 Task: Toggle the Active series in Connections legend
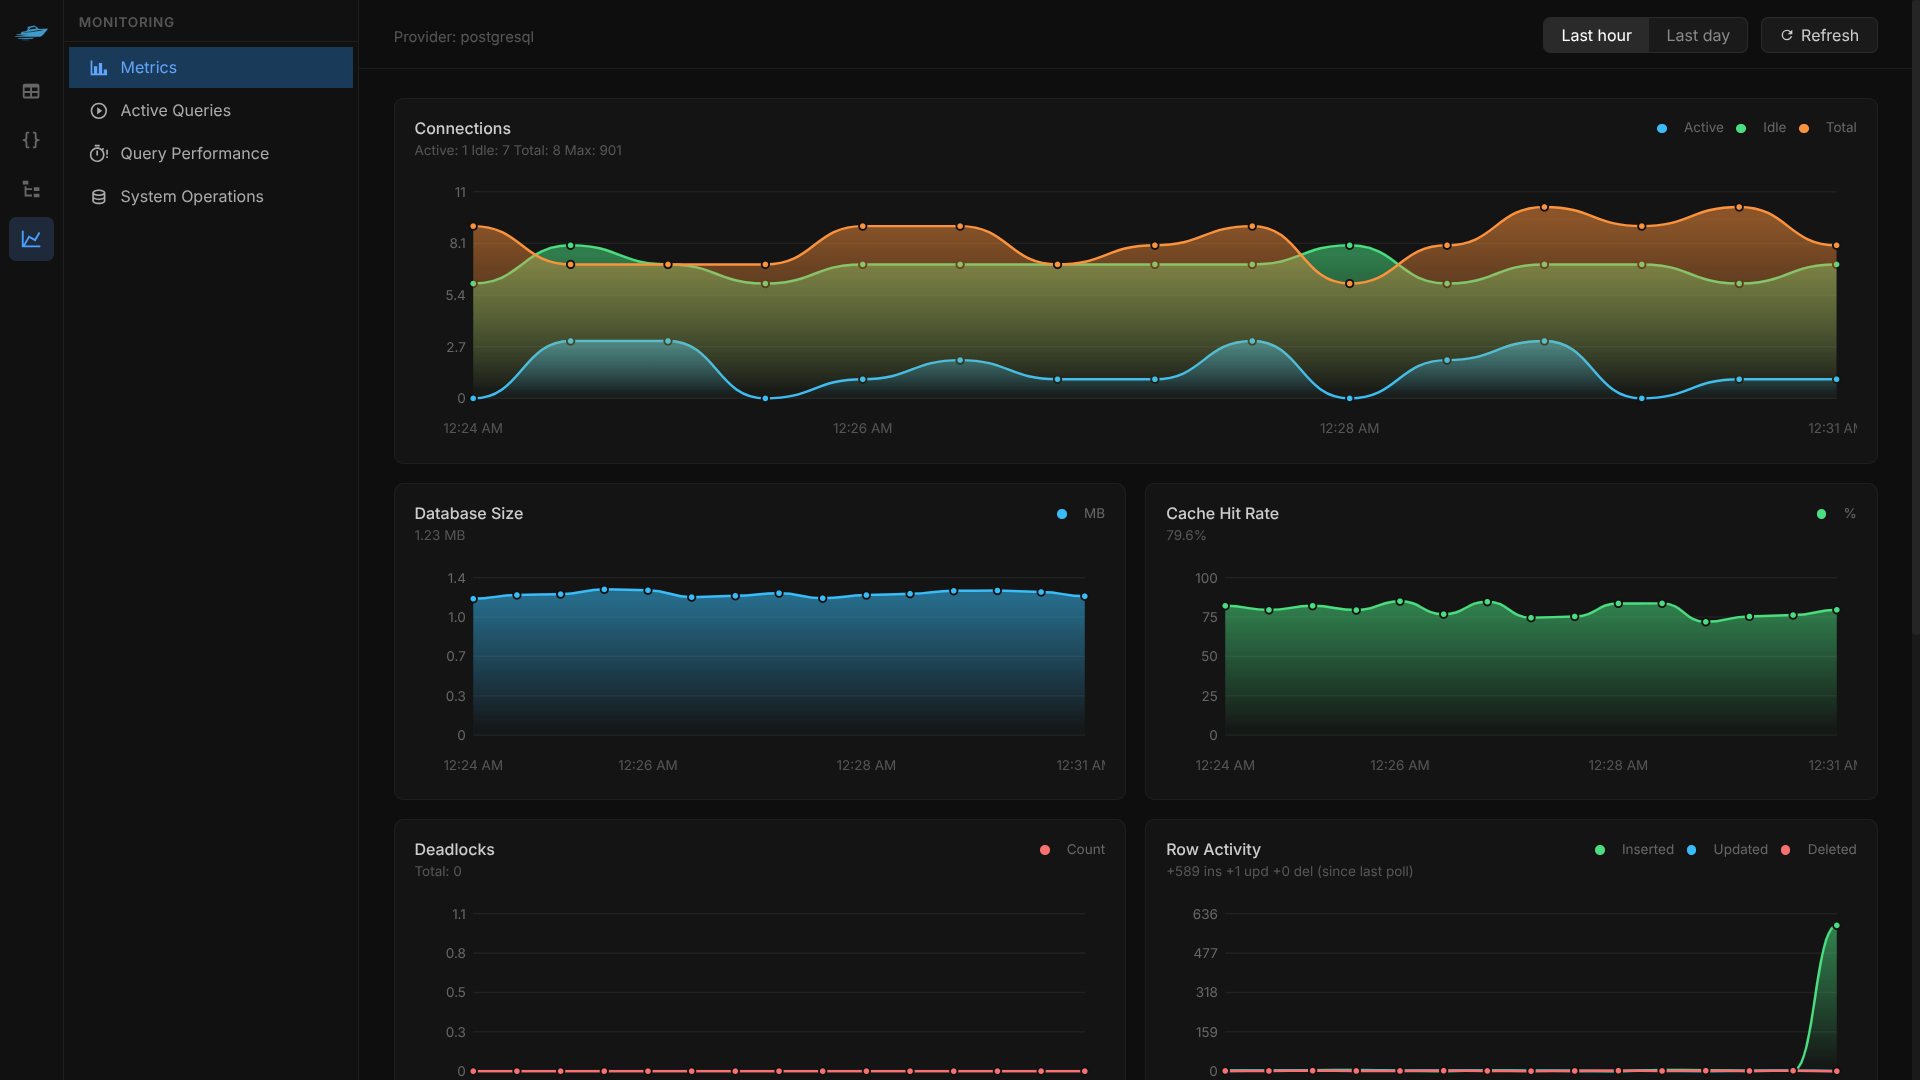1690,128
